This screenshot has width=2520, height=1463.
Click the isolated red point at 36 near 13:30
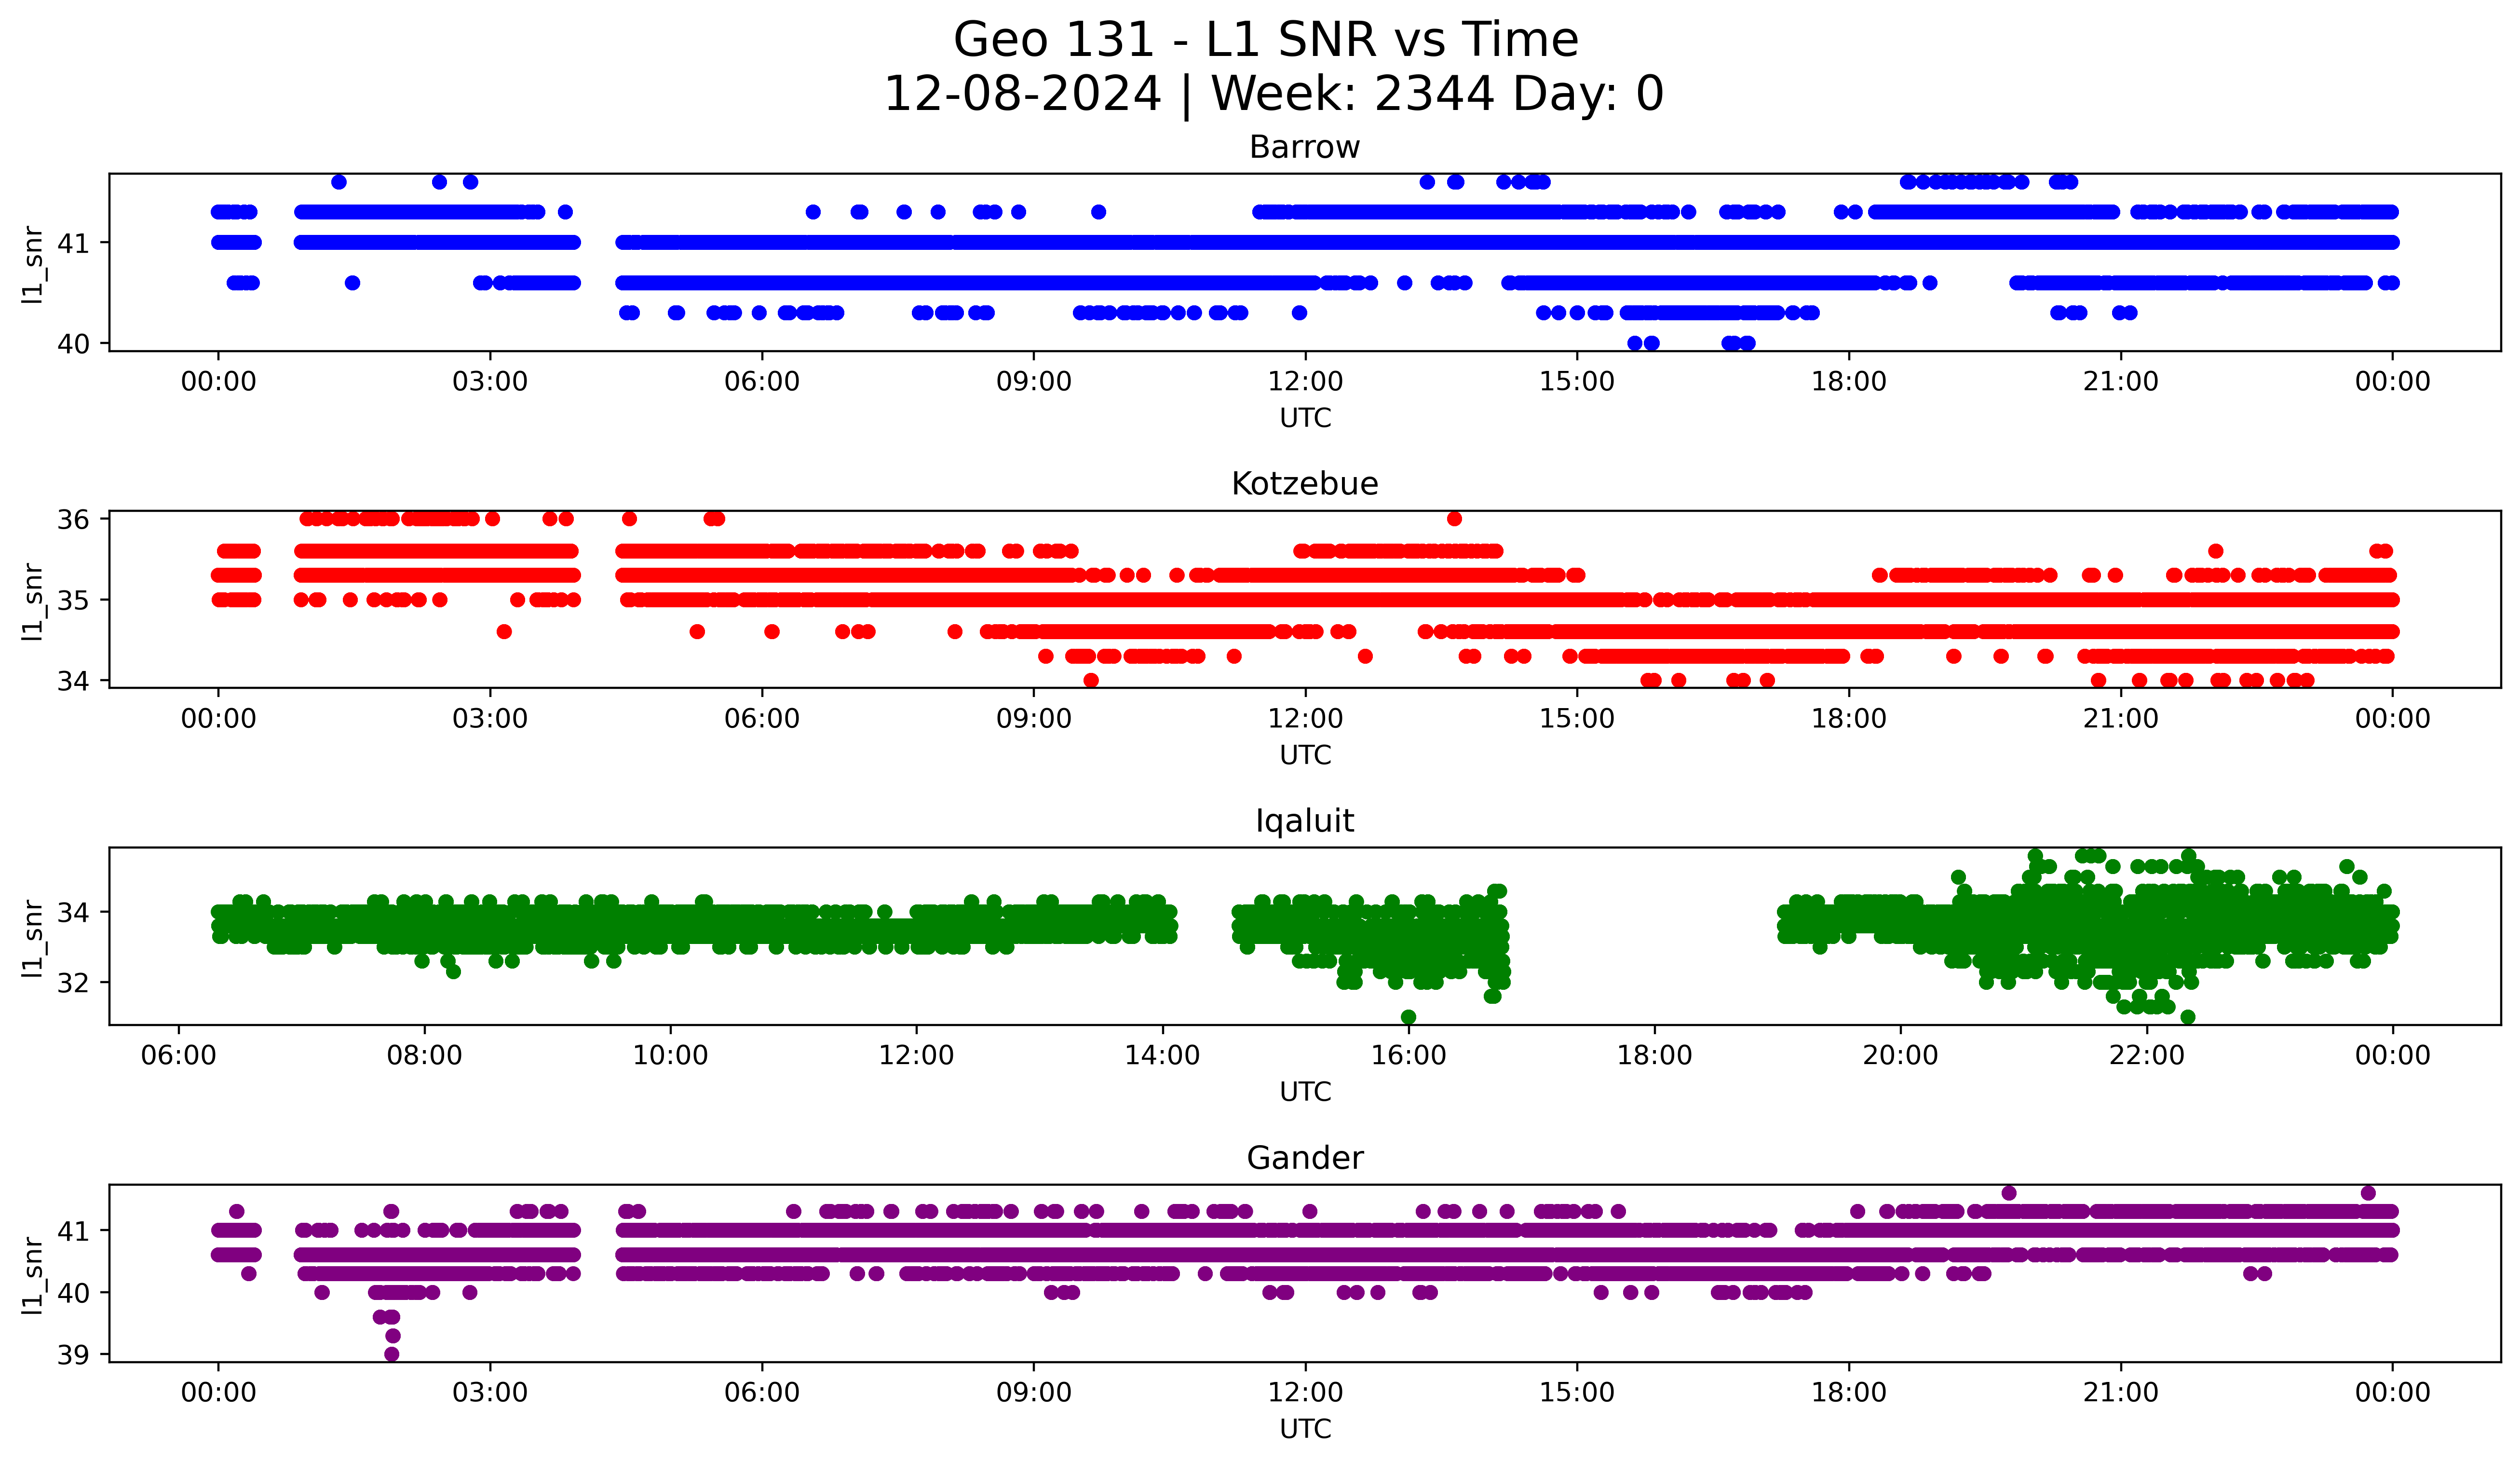1454,518
